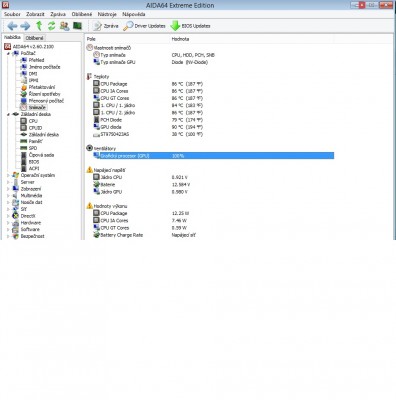Image resolution: width=396 pixels, height=400 pixels.
Task: Collapse the Počítač tree node
Action: [8, 53]
